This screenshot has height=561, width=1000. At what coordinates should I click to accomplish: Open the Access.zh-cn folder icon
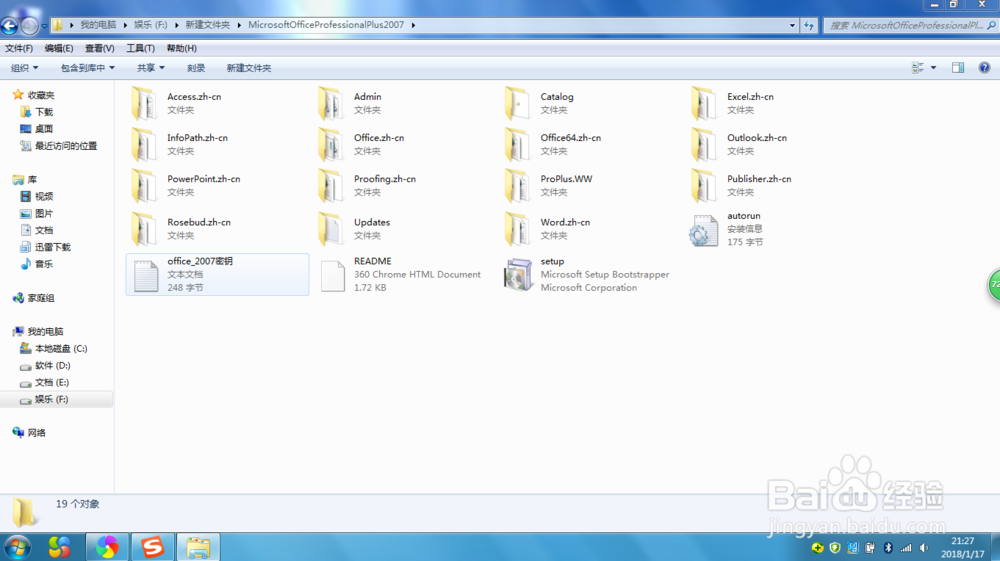pyautogui.click(x=144, y=103)
